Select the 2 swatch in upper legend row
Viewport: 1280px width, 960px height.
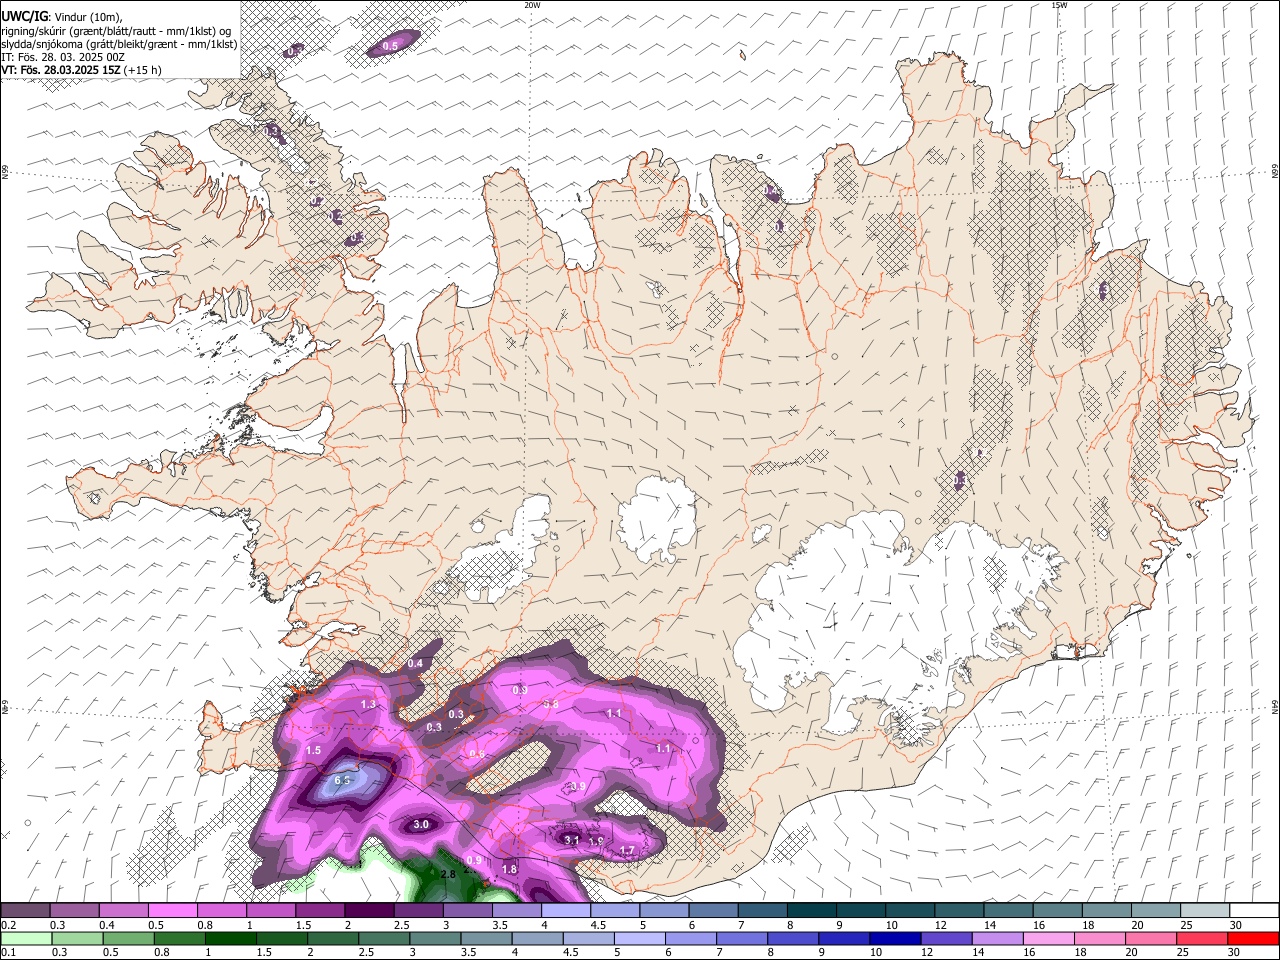point(369,910)
